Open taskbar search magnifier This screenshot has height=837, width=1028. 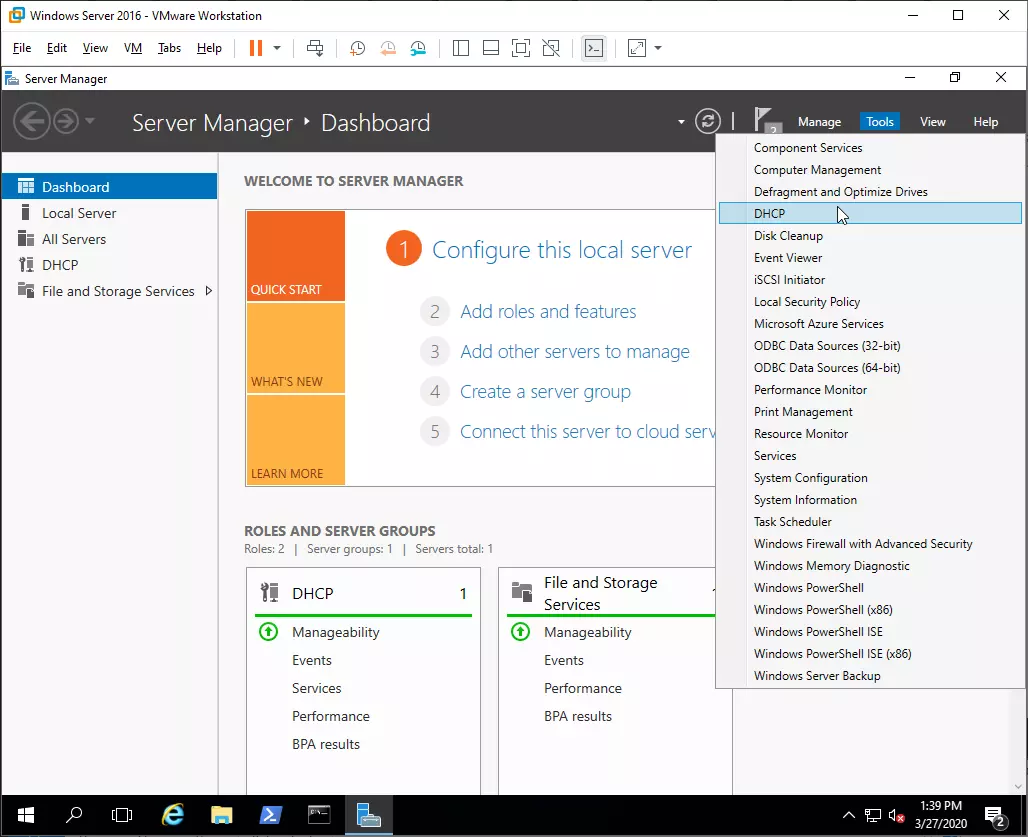74,815
